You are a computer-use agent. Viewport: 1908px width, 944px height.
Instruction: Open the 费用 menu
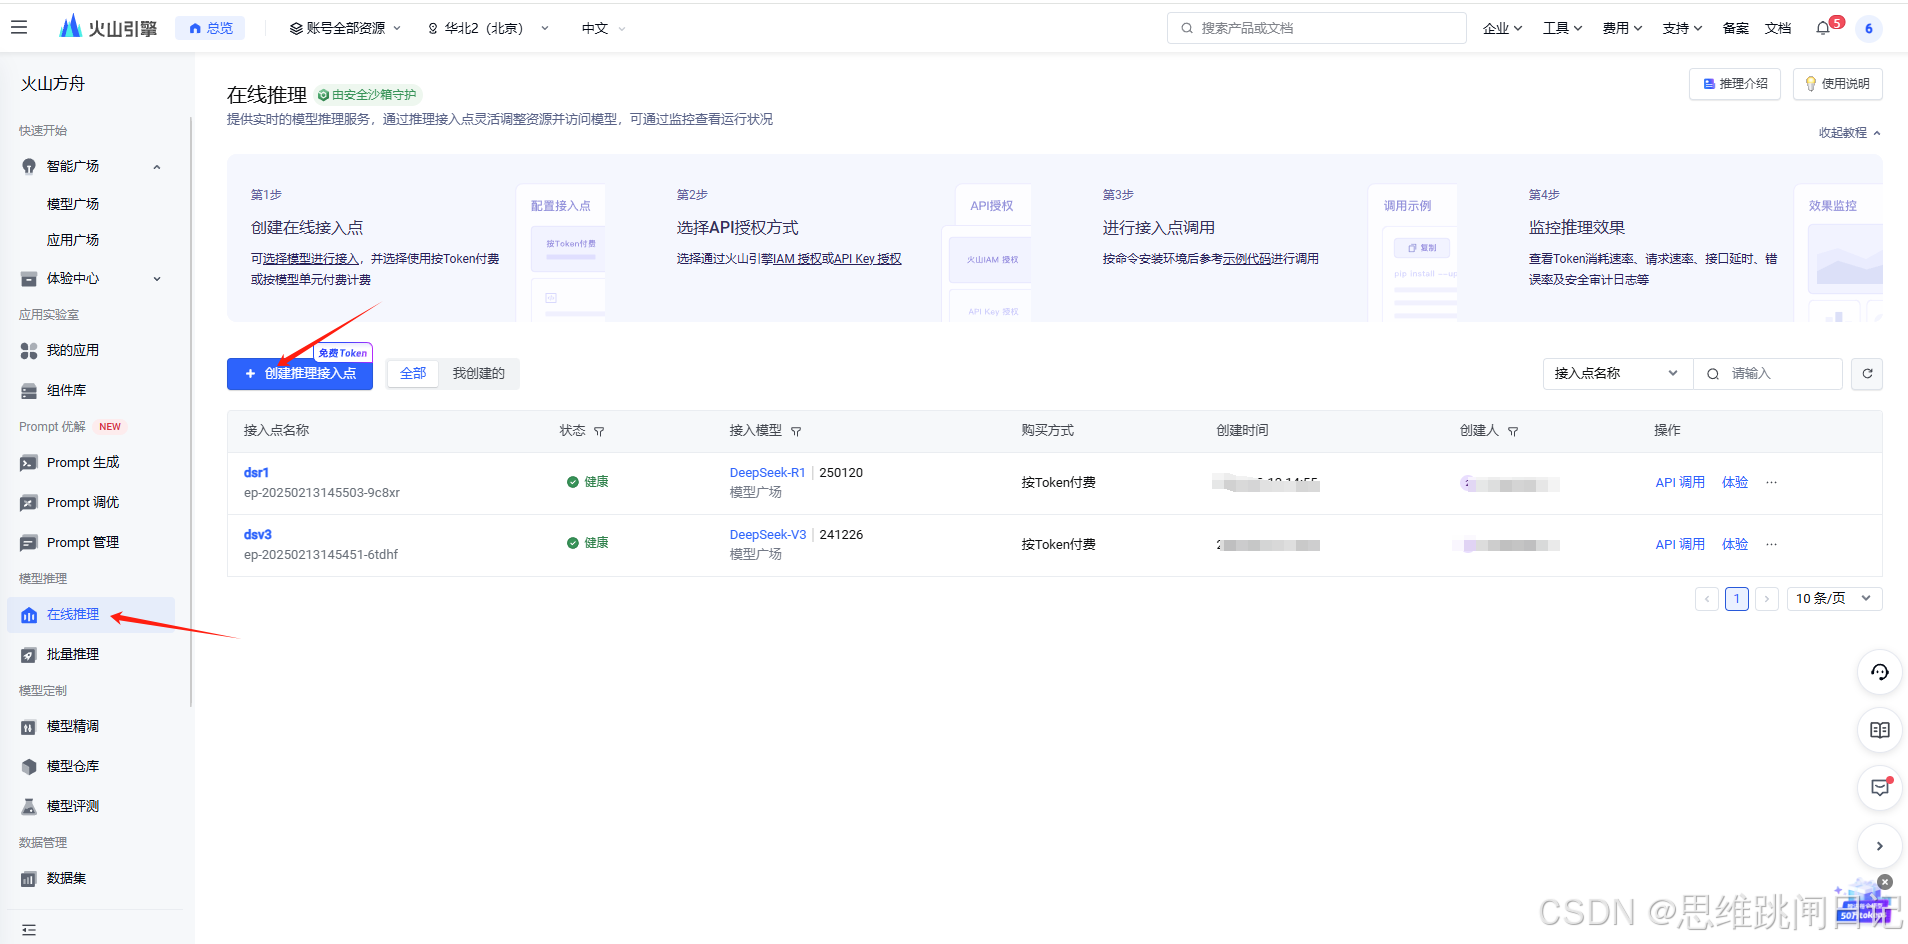[1622, 28]
